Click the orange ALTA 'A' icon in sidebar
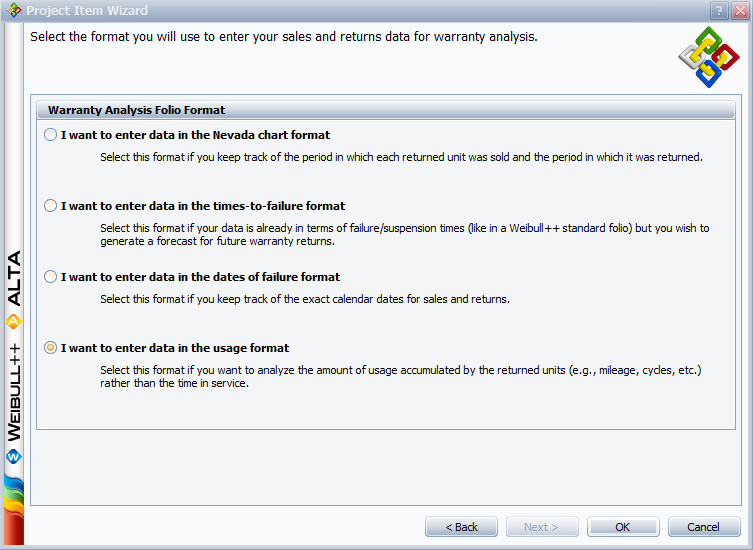This screenshot has width=753, height=550. pos(14,321)
